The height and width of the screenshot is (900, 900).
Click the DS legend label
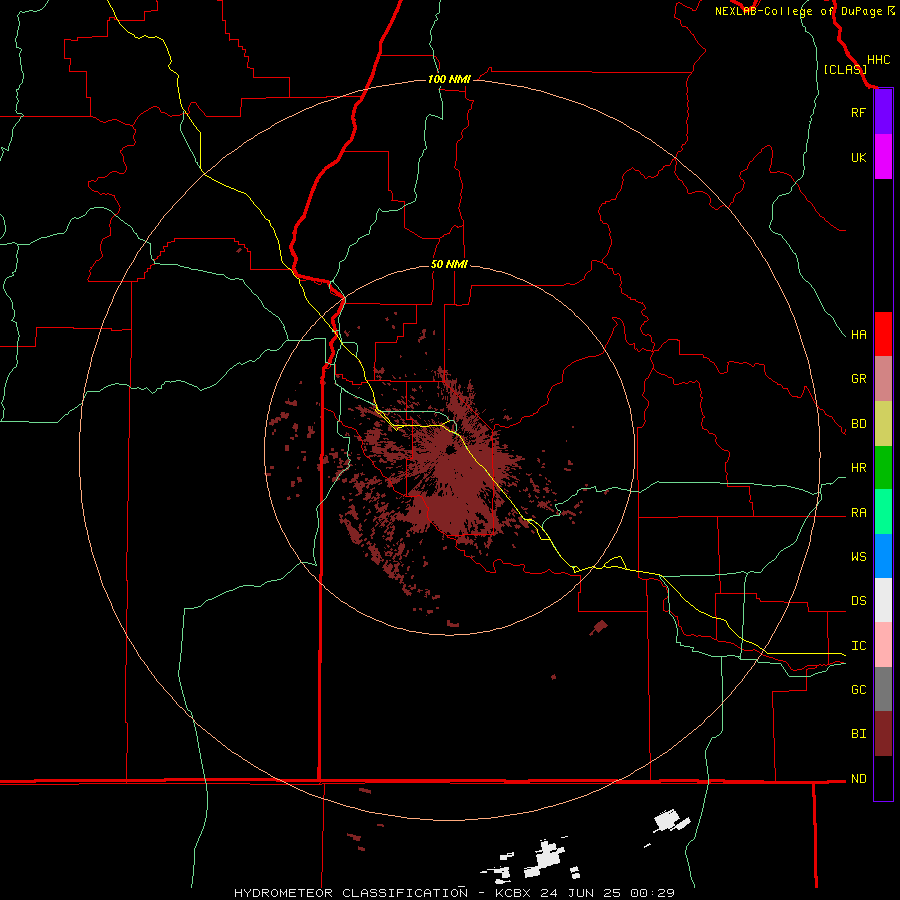click(858, 601)
